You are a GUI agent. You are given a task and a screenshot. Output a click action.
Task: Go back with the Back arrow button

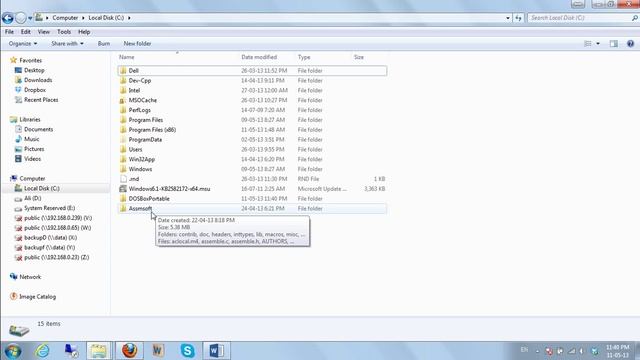pyautogui.click(x=8, y=18)
